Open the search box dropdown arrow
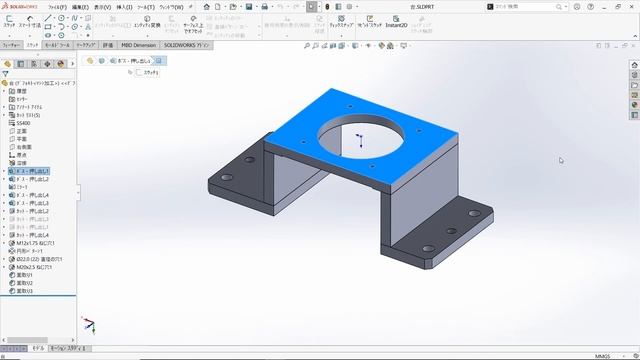The width and height of the screenshot is (640, 360). [x=565, y=7]
